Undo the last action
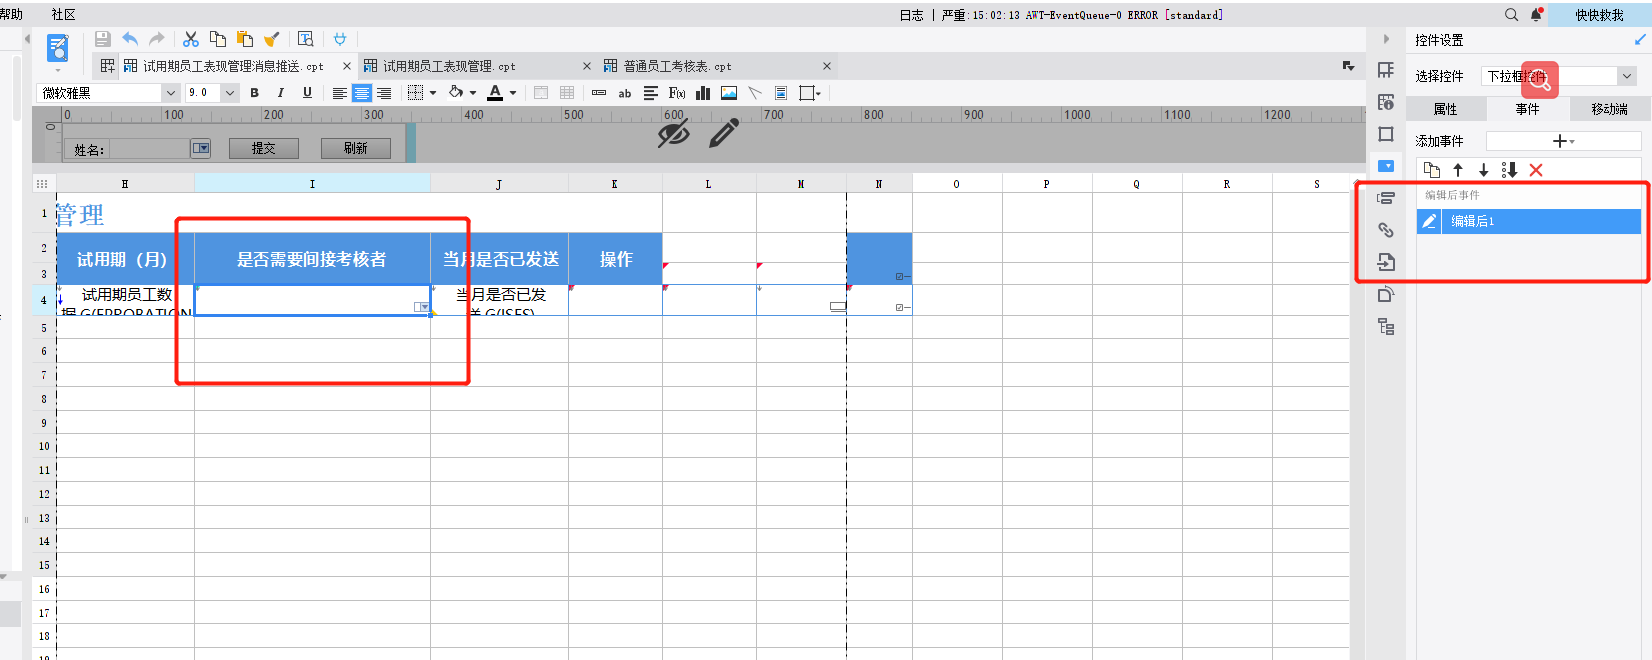The image size is (1652, 660). coord(130,39)
